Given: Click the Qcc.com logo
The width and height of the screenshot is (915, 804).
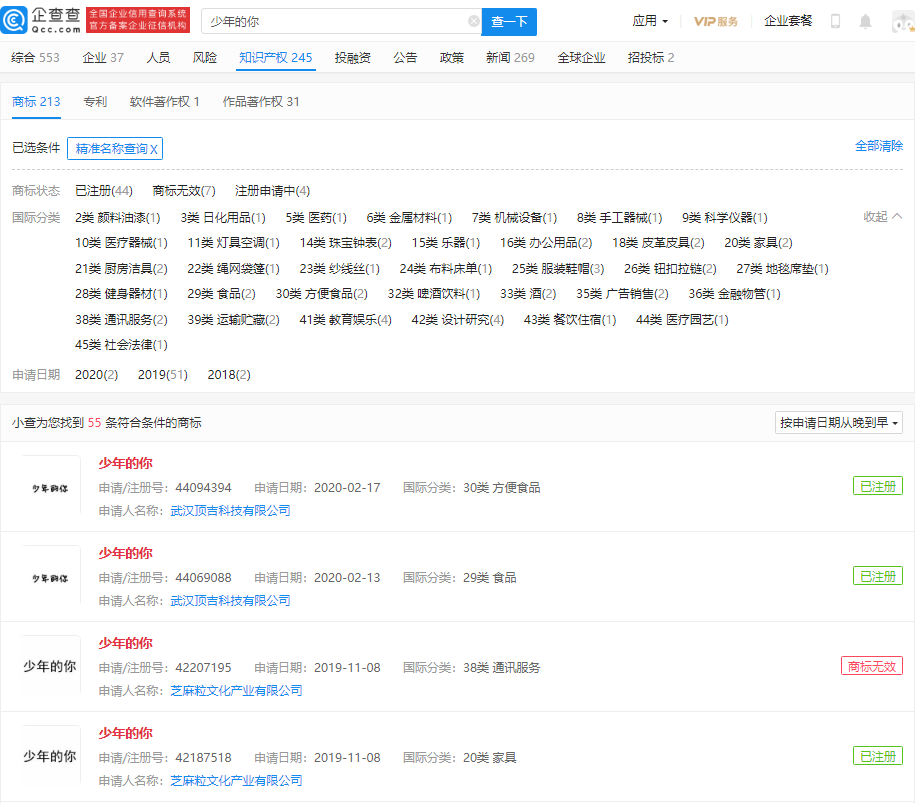Looking at the screenshot, I should [41, 21].
